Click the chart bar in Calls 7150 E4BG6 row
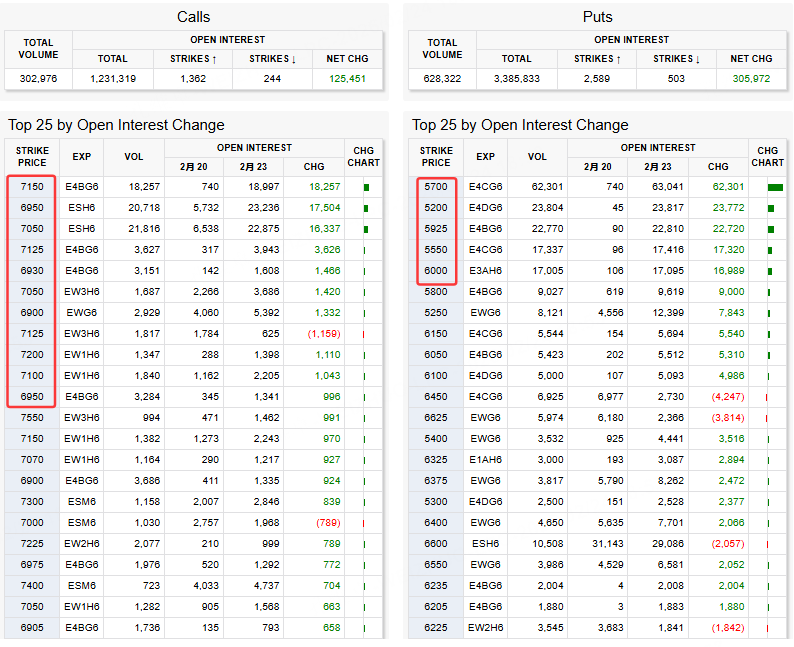 (366, 187)
